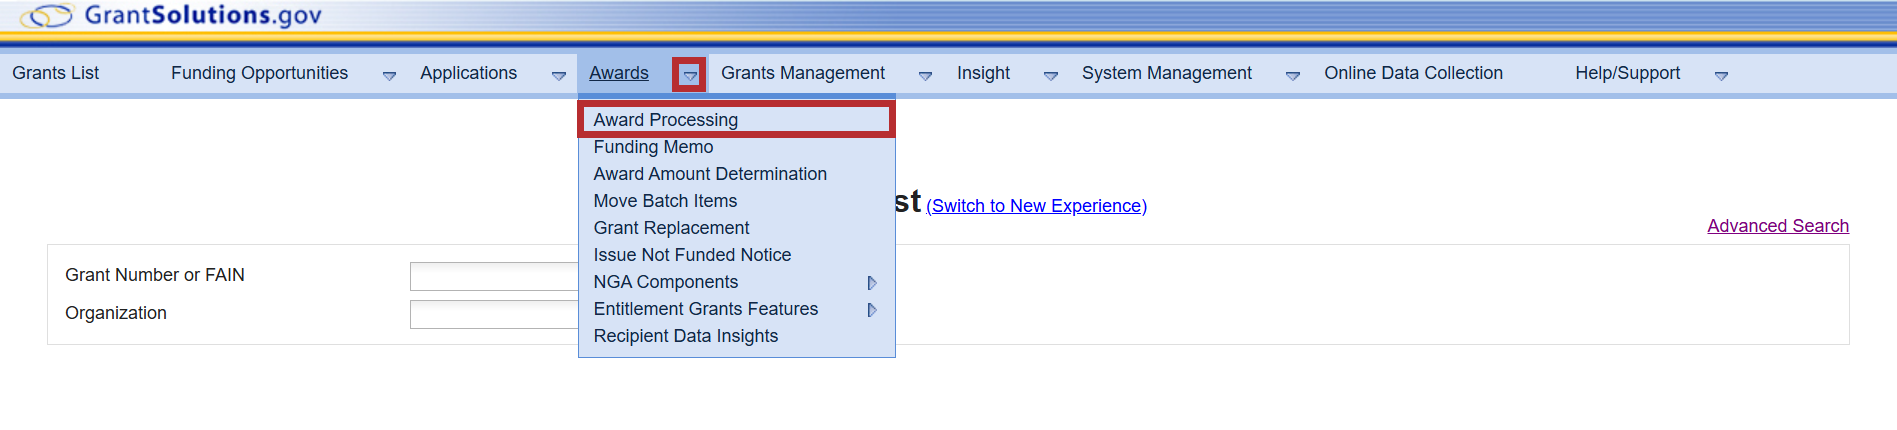Expand the NGA Components submenu arrow
The height and width of the screenshot is (430, 1897).
pos(872,283)
